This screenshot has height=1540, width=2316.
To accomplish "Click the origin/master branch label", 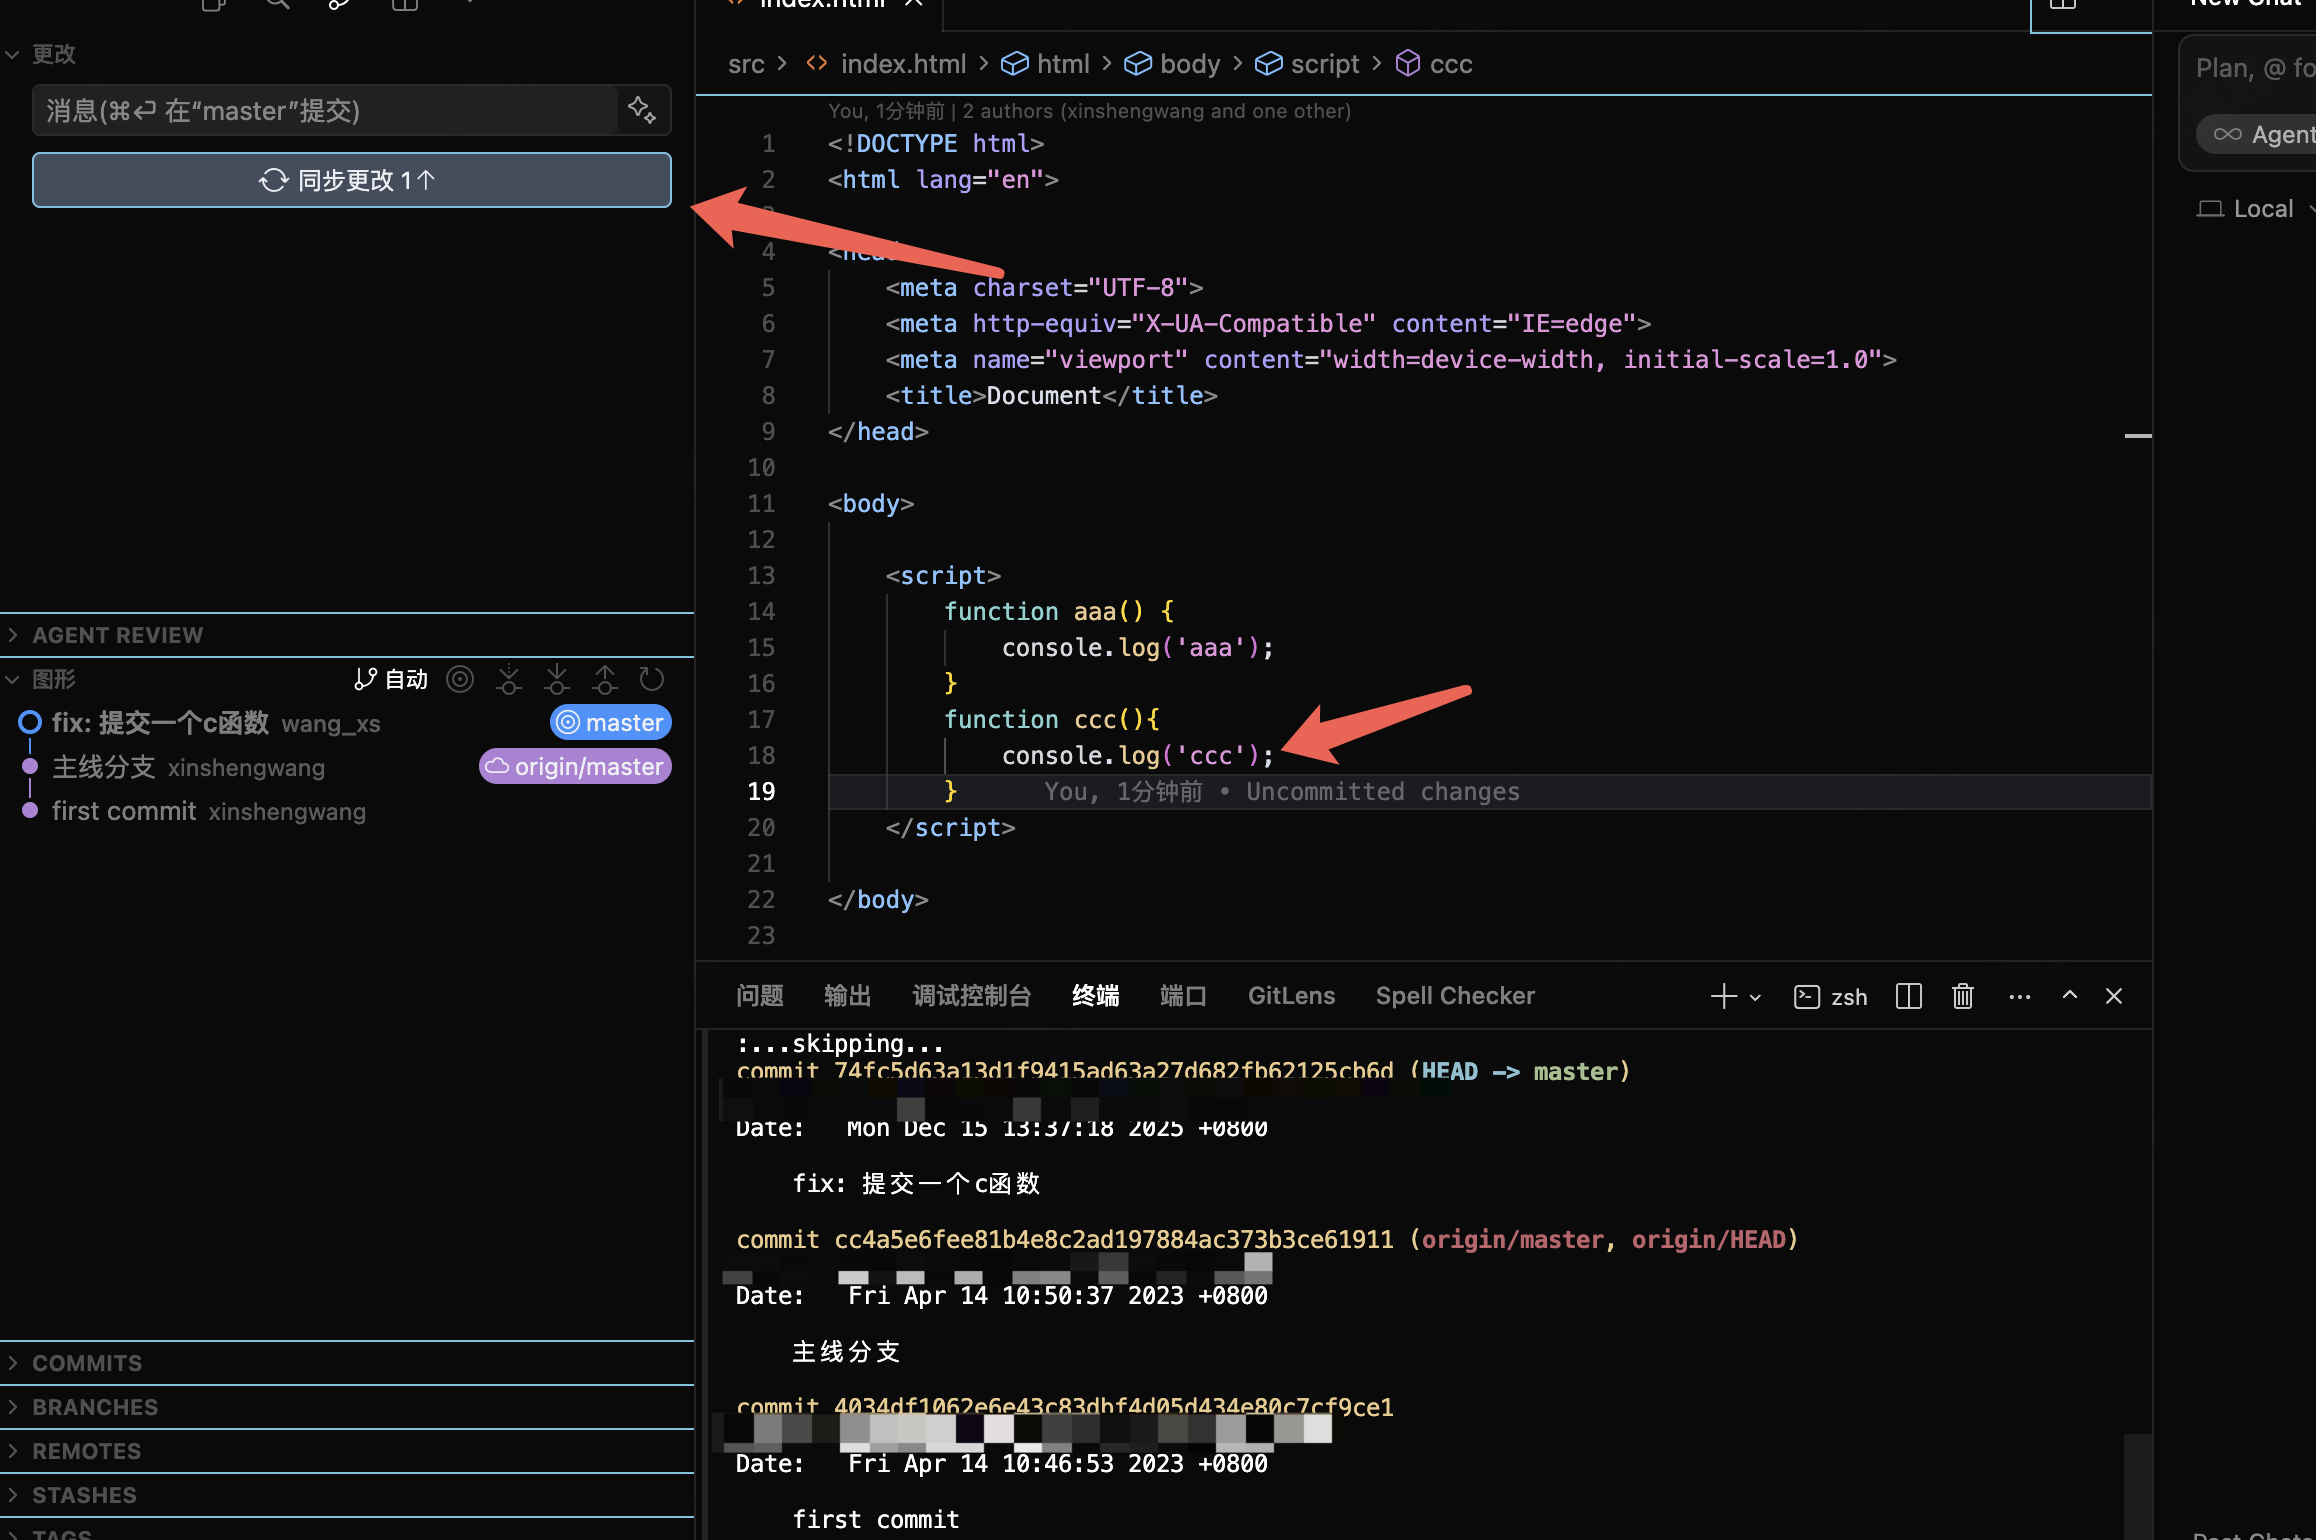I will point(575,767).
